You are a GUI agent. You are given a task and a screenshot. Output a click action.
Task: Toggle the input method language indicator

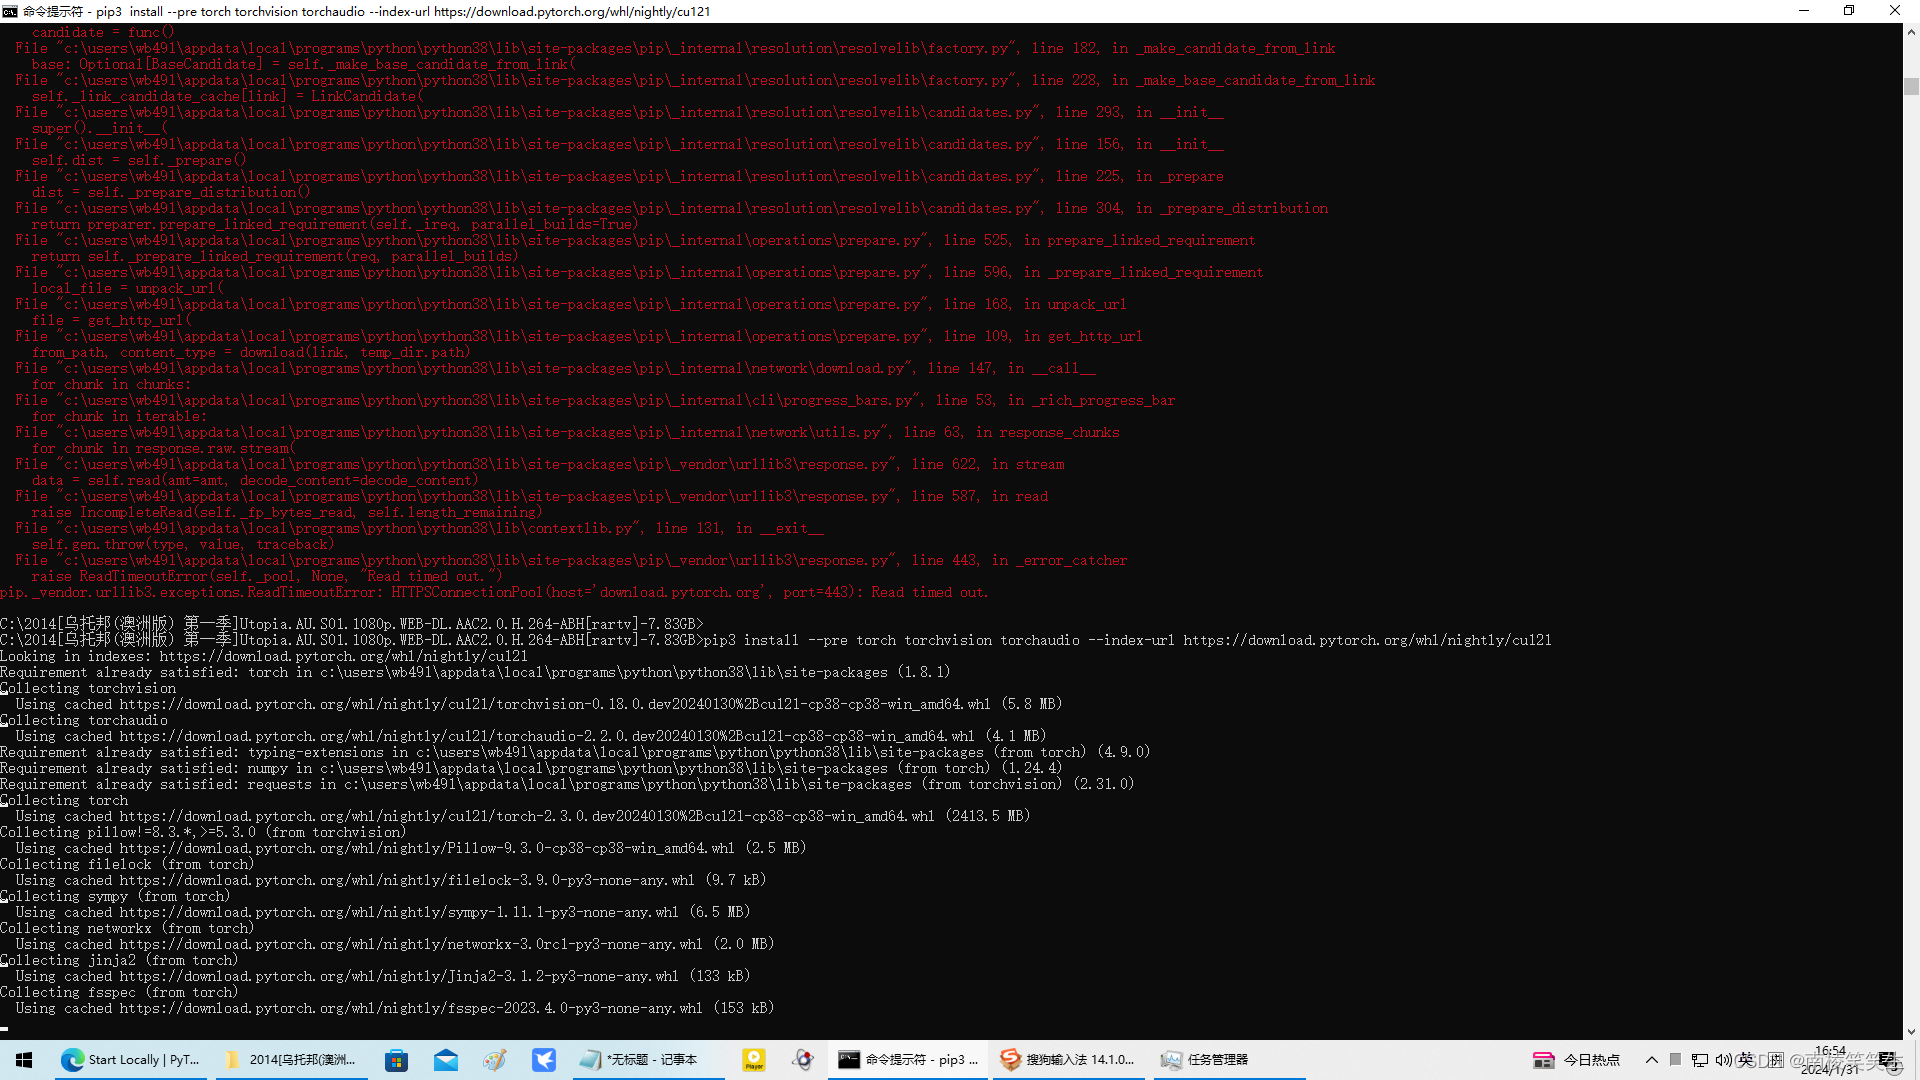click(1746, 1060)
